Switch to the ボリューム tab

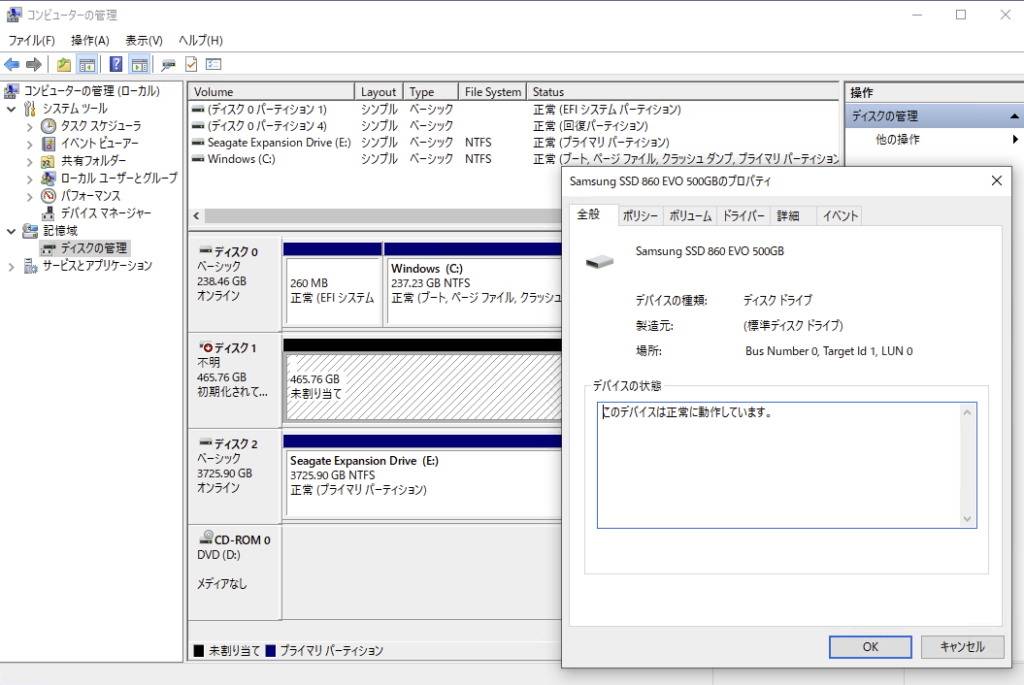690,216
